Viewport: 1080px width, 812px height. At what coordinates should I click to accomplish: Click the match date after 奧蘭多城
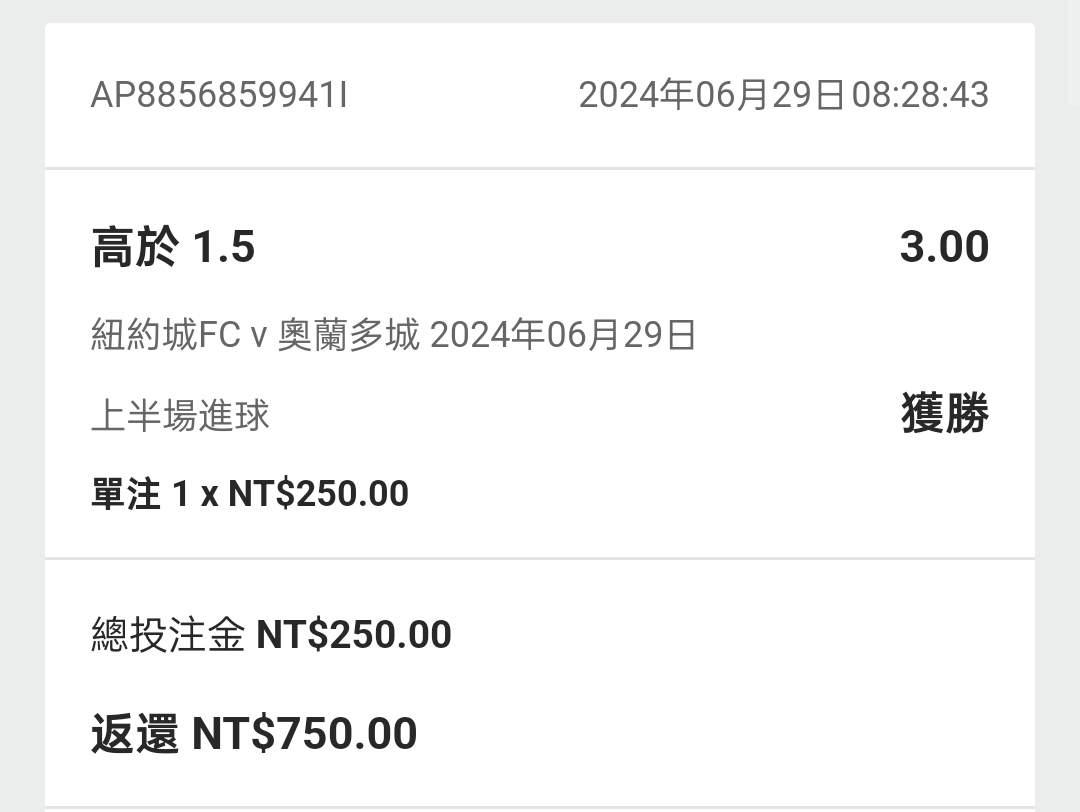pos(563,336)
